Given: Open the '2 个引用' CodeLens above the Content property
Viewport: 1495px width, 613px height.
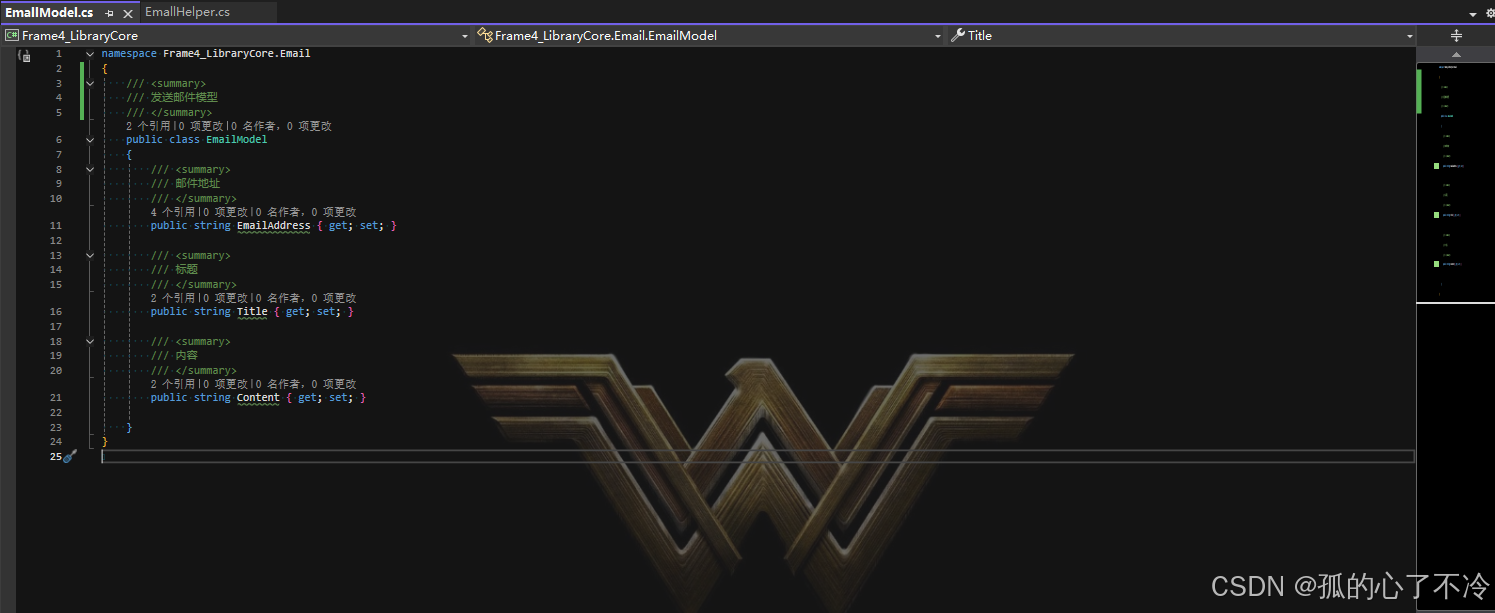Looking at the screenshot, I should (173, 385).
